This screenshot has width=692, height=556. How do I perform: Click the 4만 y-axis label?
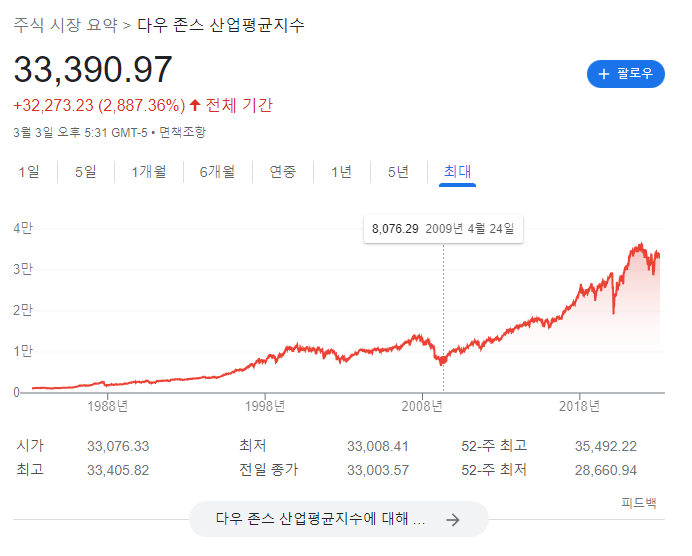click(23, 228)
